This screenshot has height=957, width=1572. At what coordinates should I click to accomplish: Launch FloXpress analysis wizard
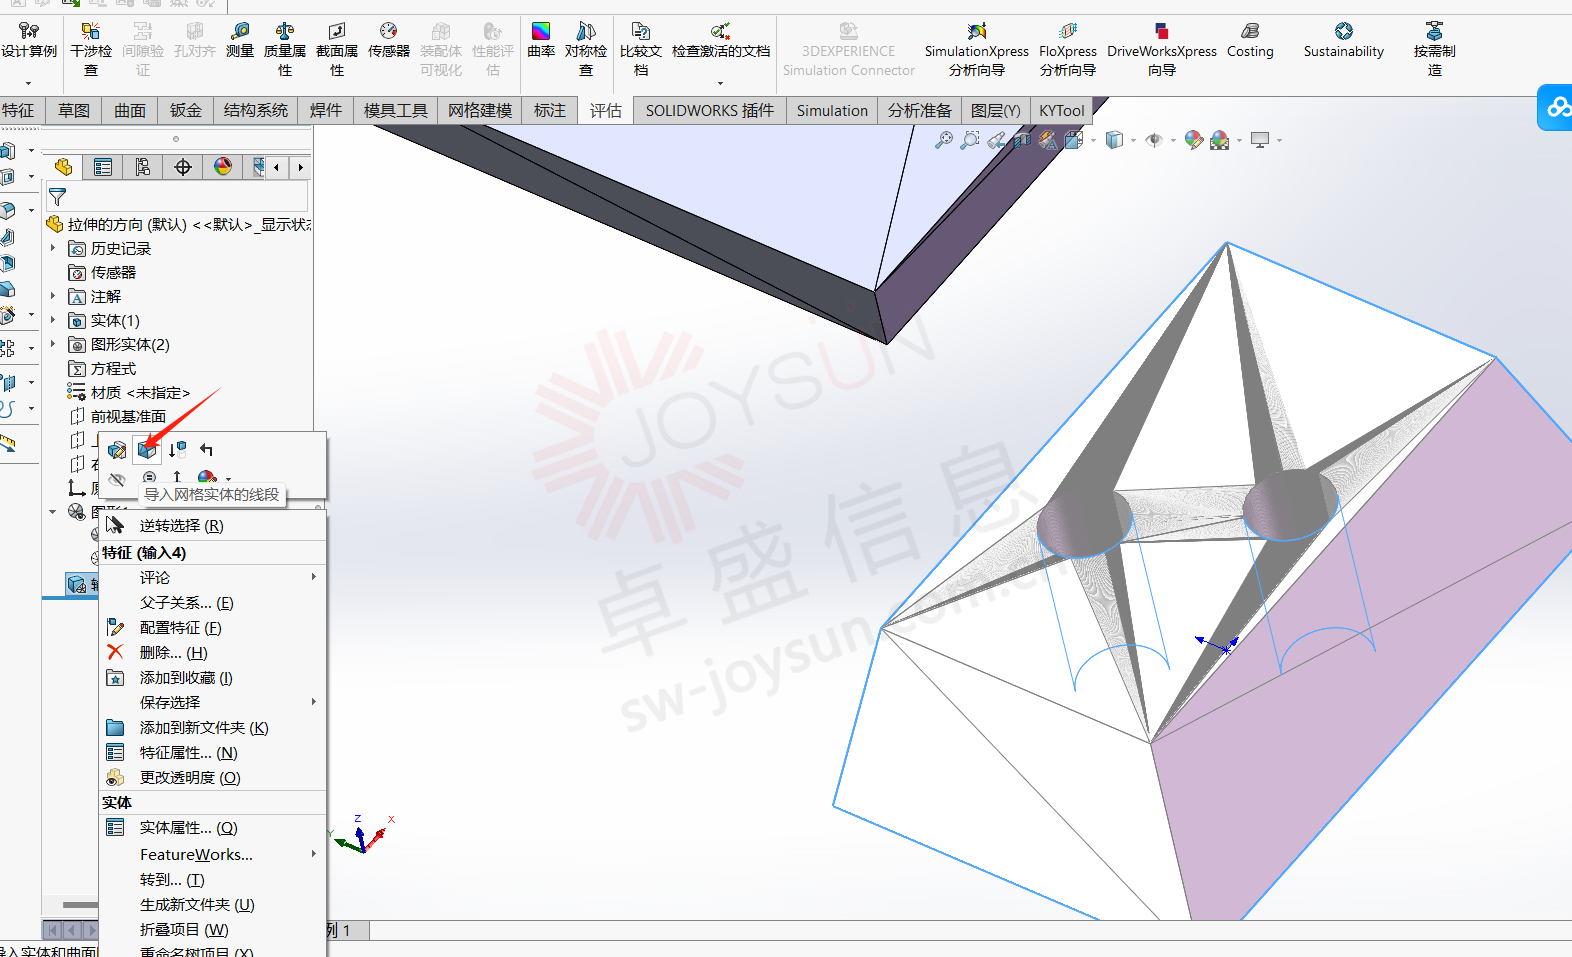point(1068,50)
